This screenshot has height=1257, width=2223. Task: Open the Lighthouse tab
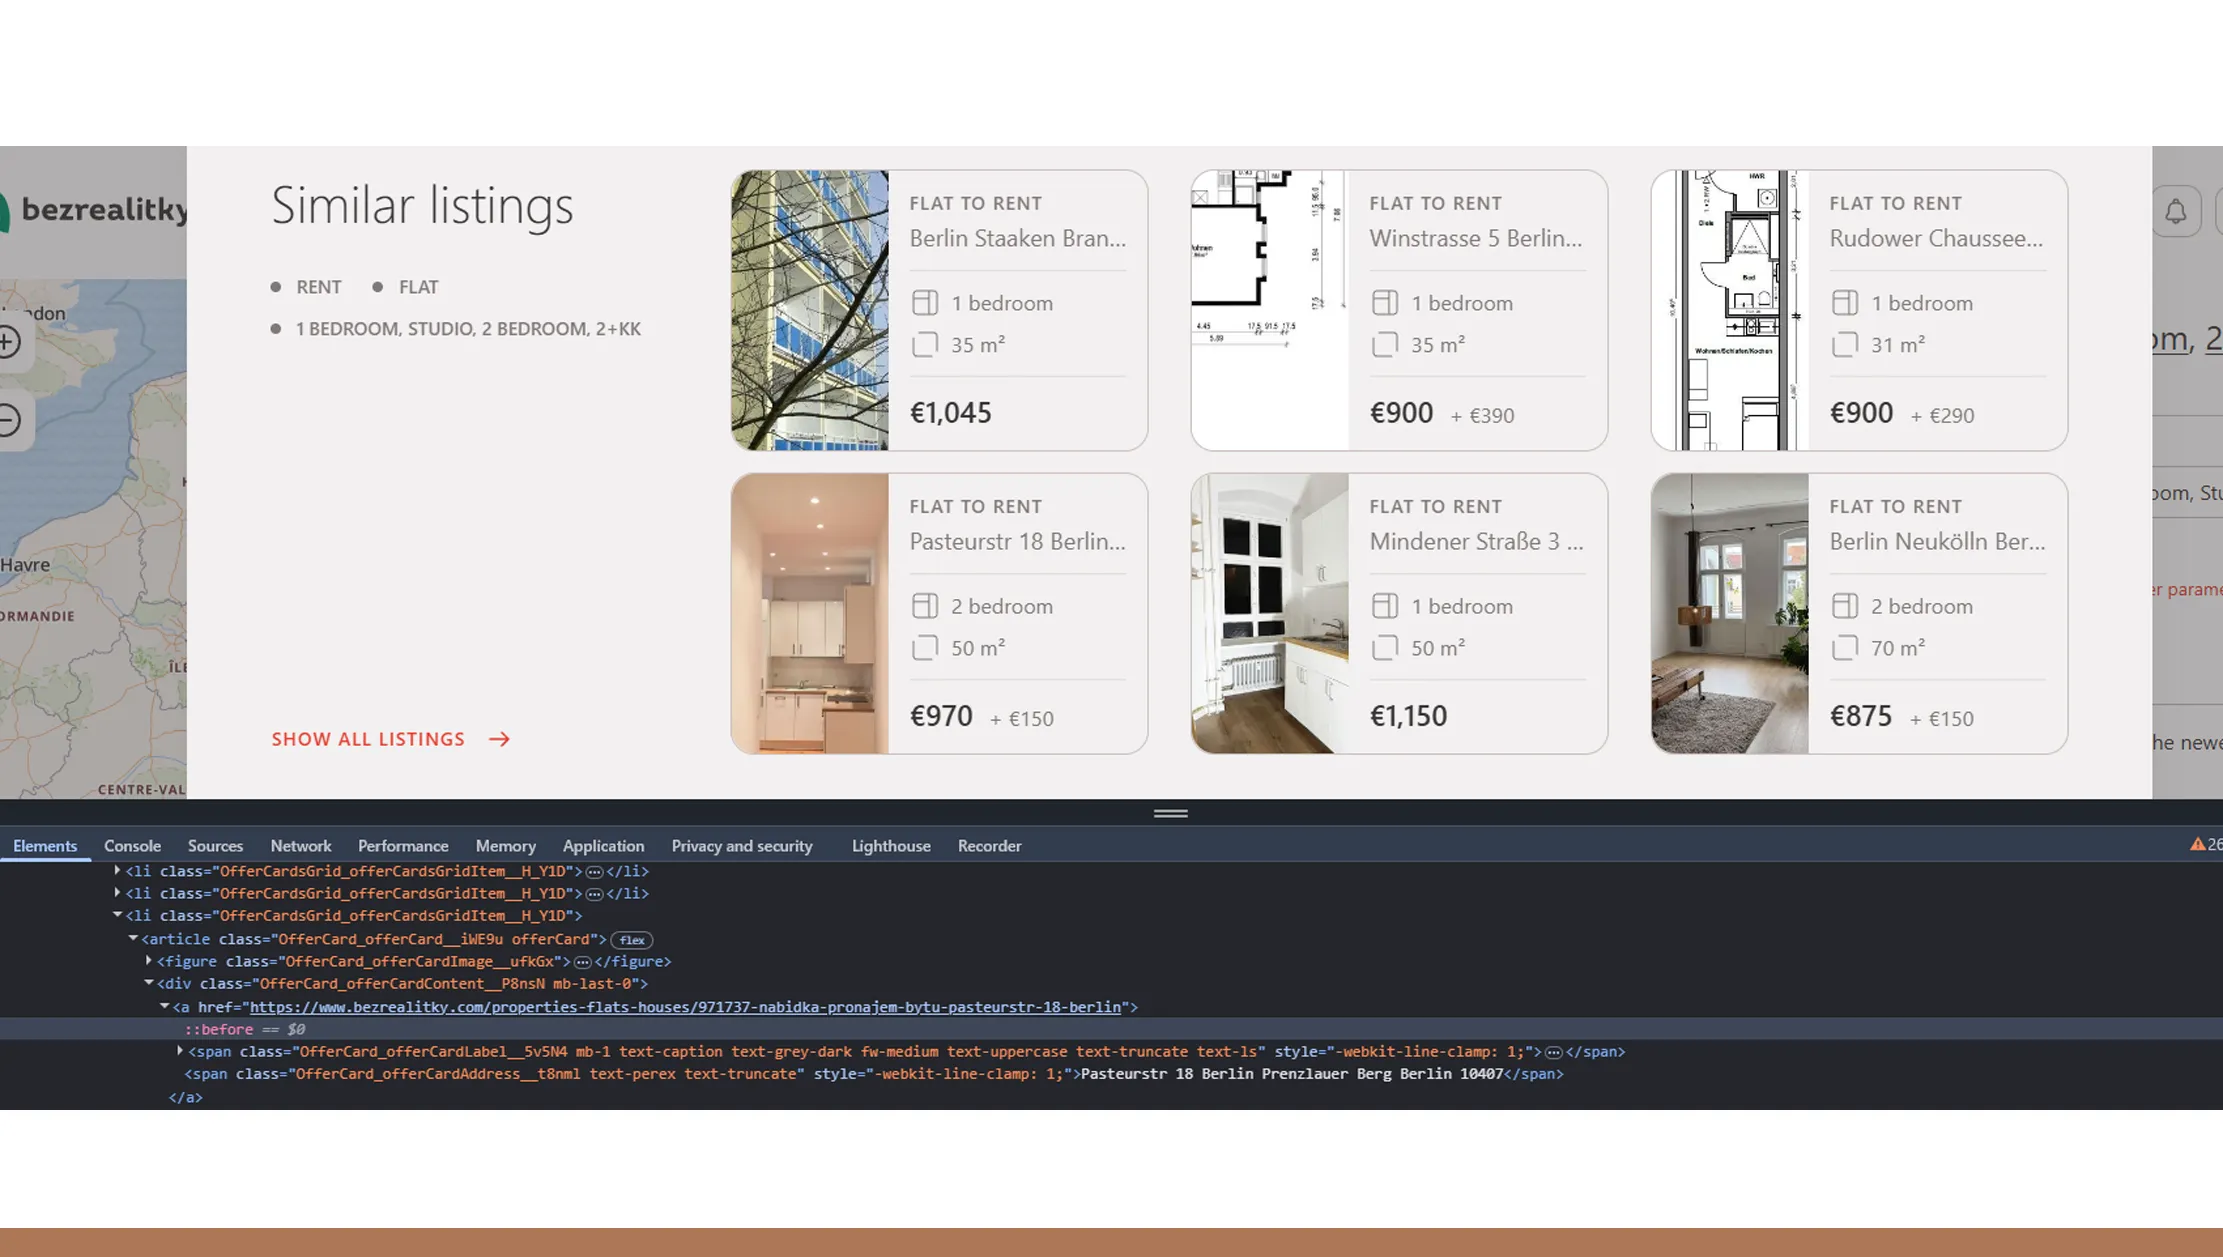tap(890, 846)
